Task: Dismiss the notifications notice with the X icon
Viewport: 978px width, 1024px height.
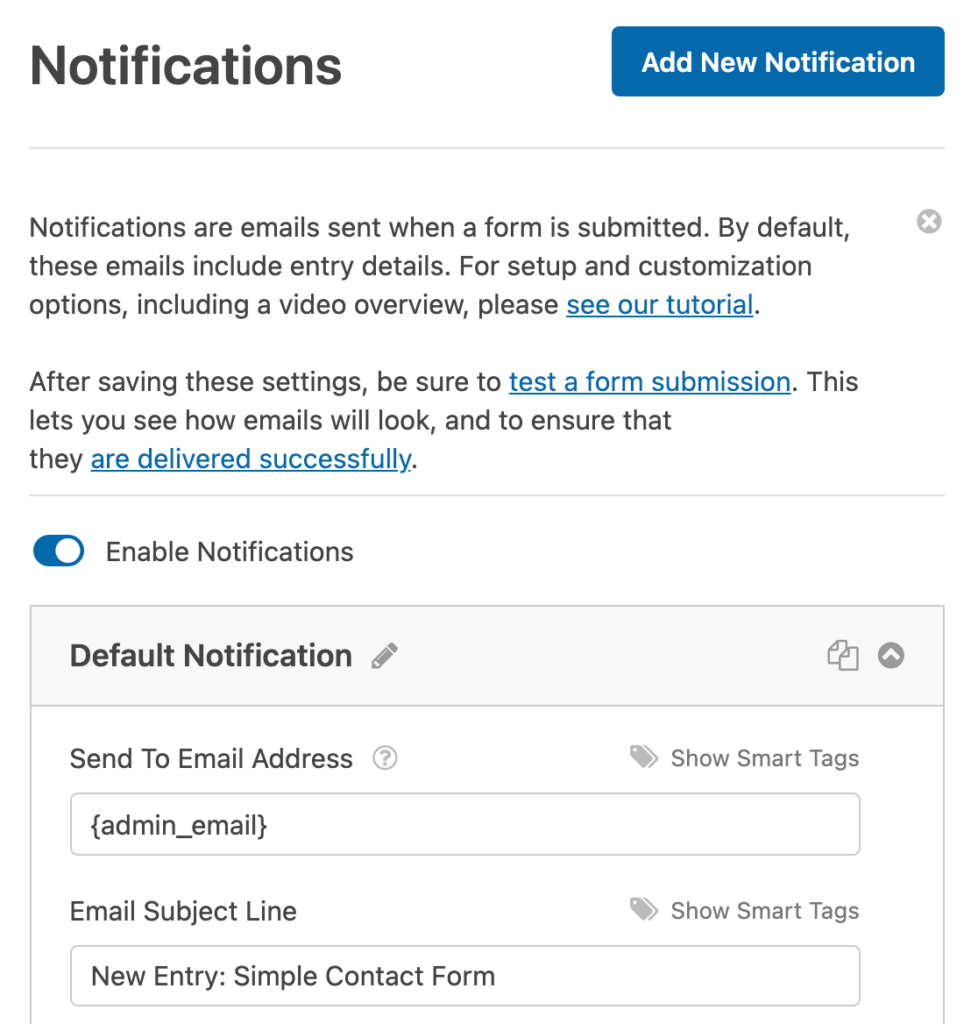Action: (x=928, y=222)
